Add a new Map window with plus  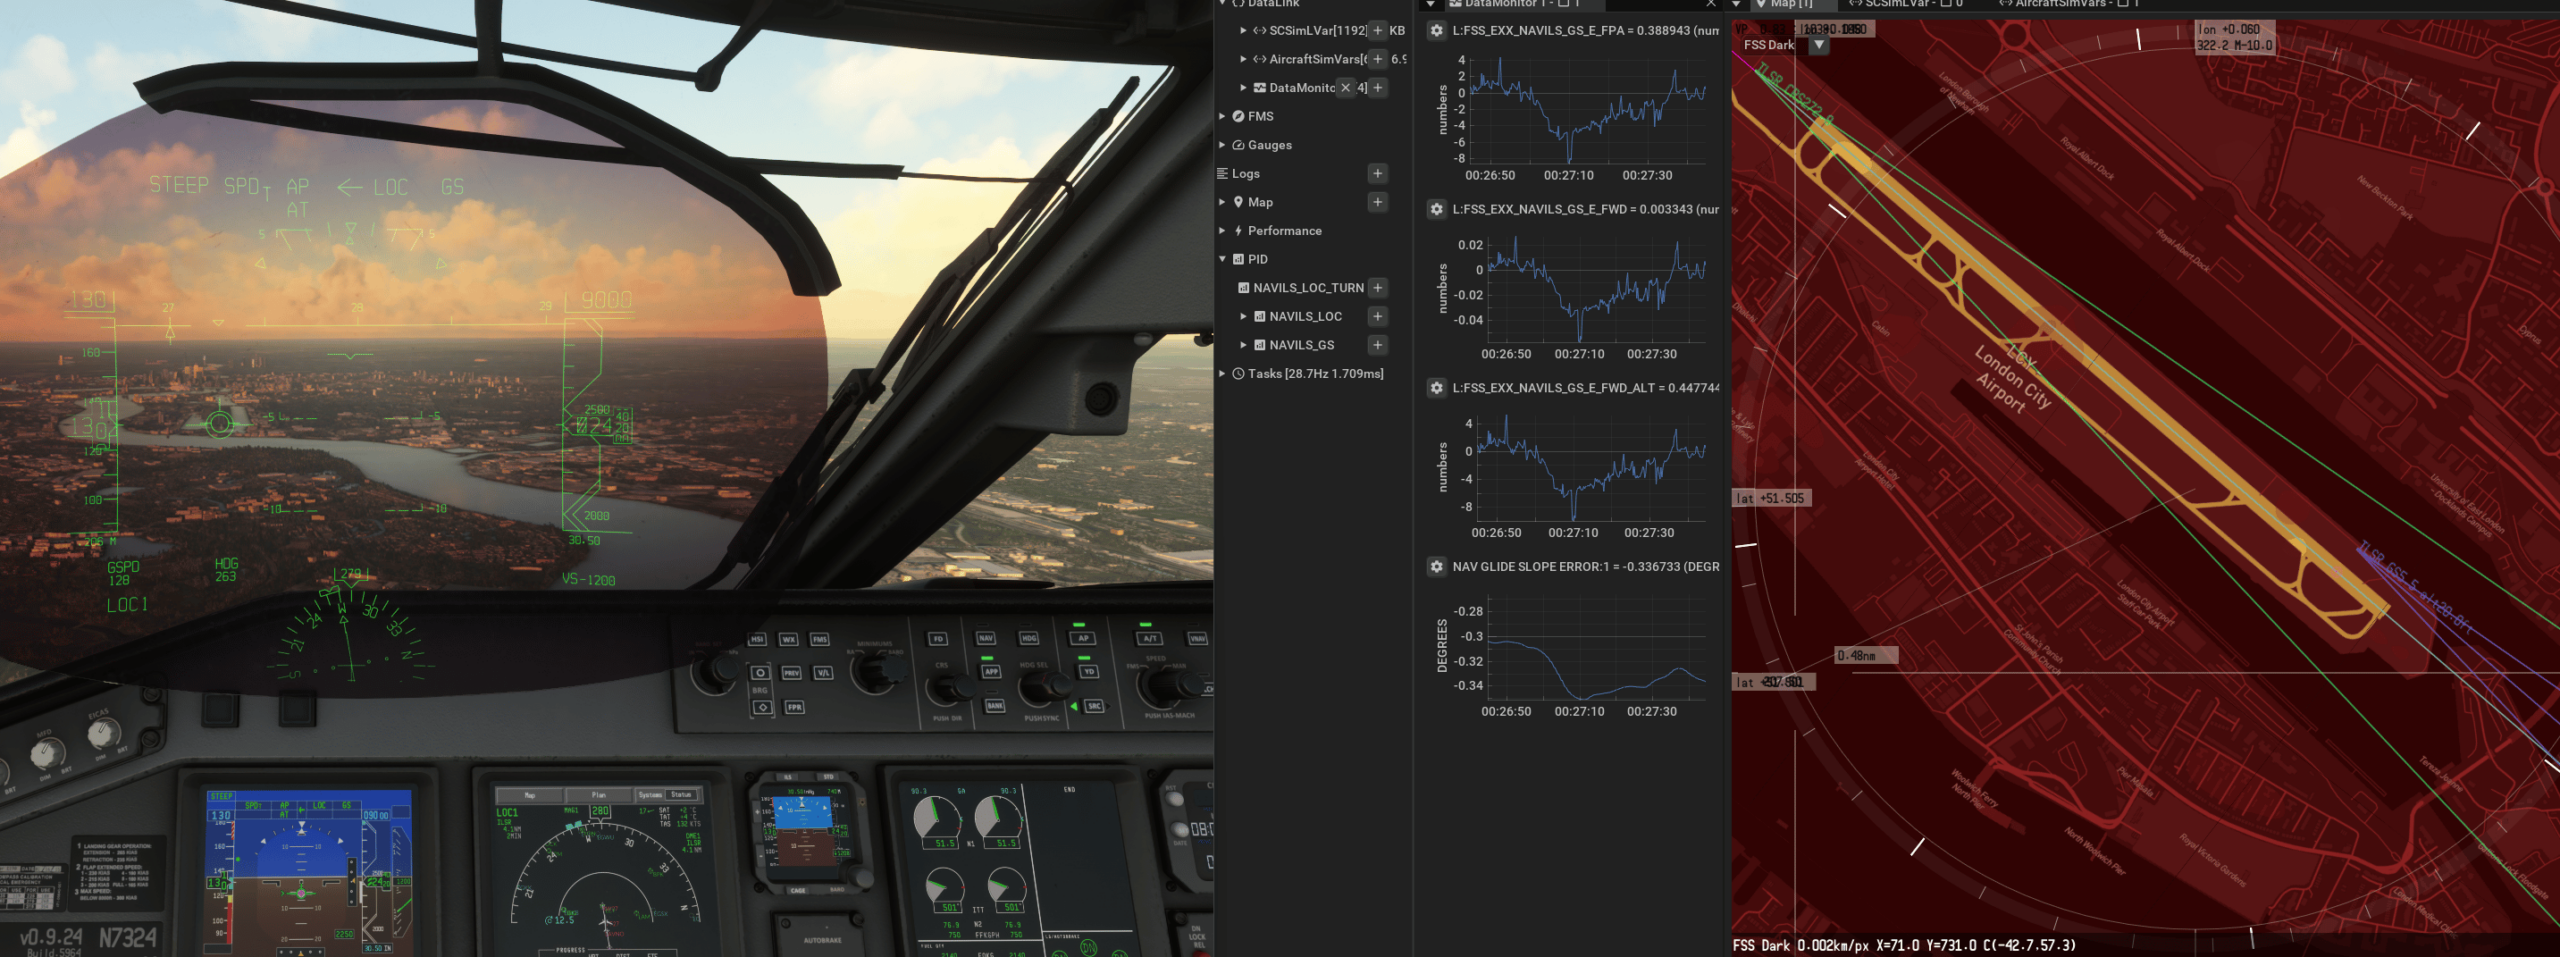tap(1377, 202)
